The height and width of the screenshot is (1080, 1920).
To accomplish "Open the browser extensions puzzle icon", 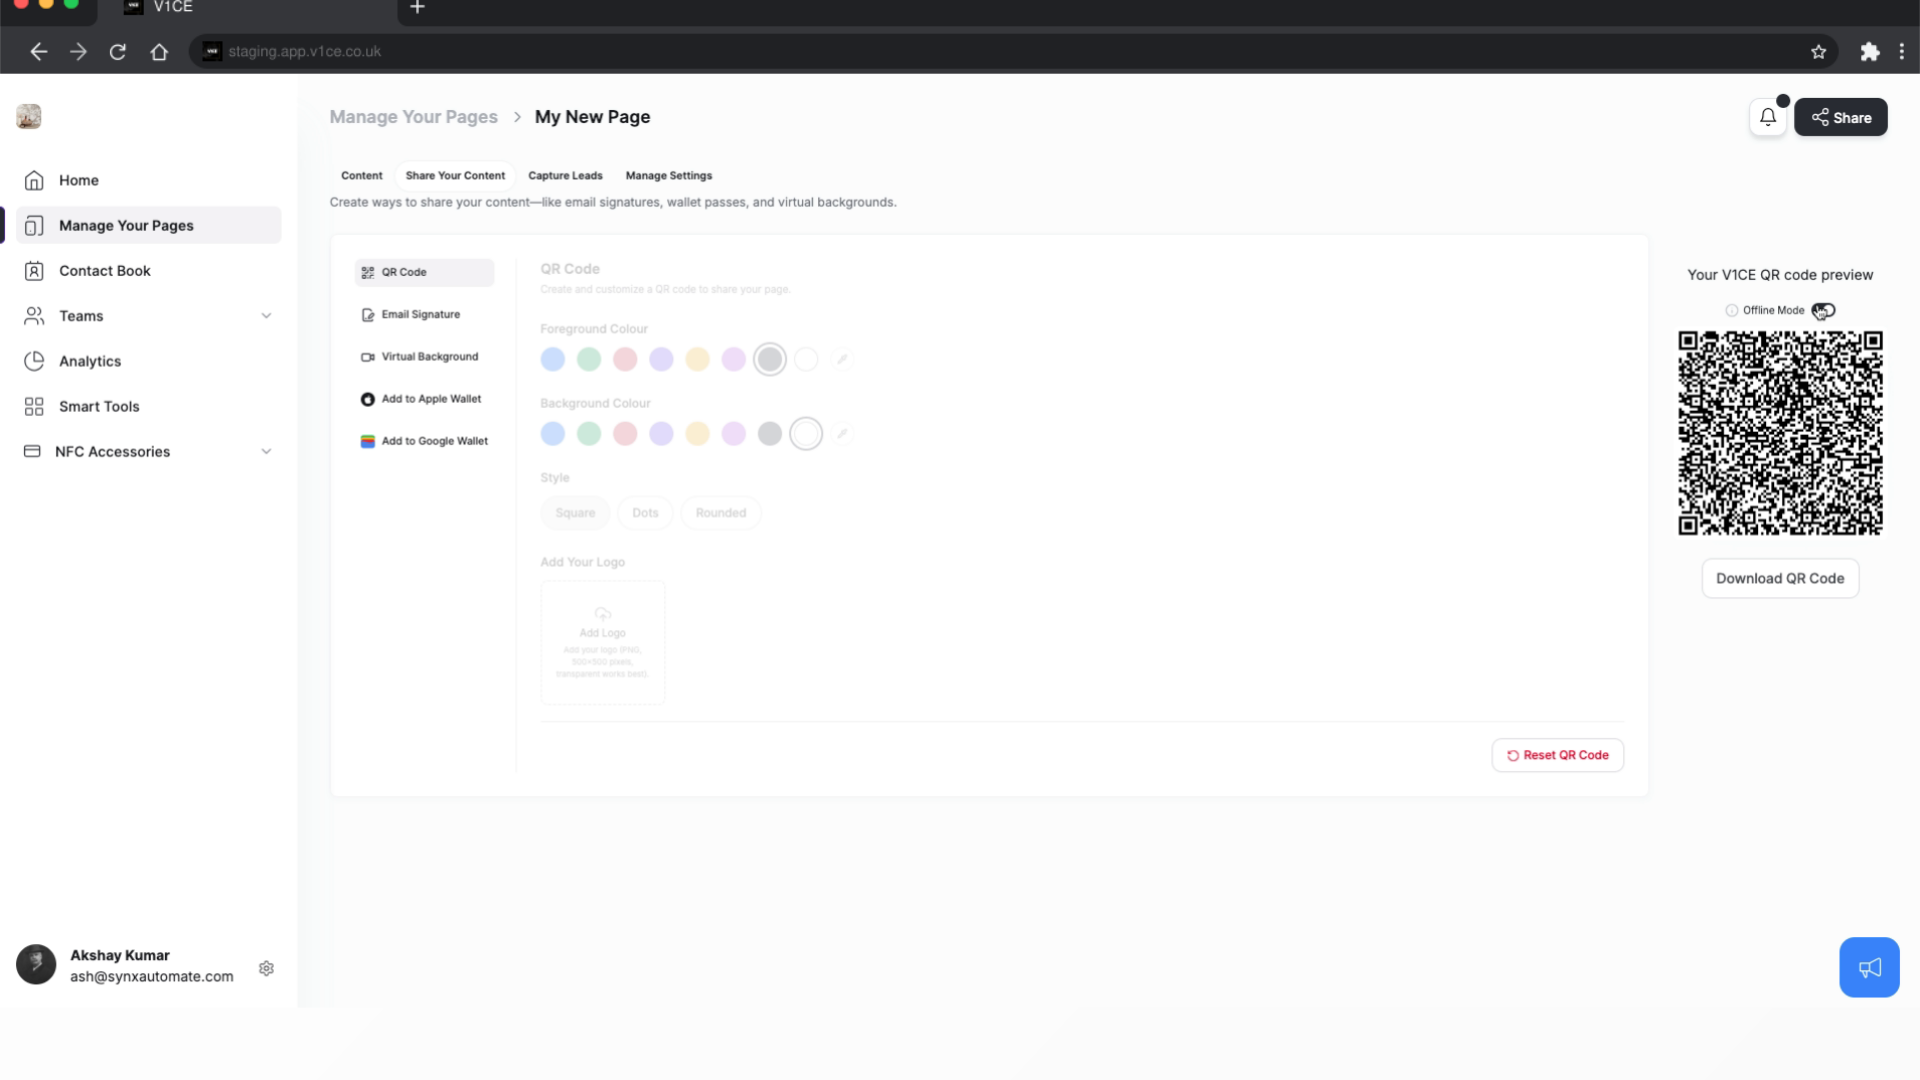I will pyautogui.click(x=1869, y=51).
